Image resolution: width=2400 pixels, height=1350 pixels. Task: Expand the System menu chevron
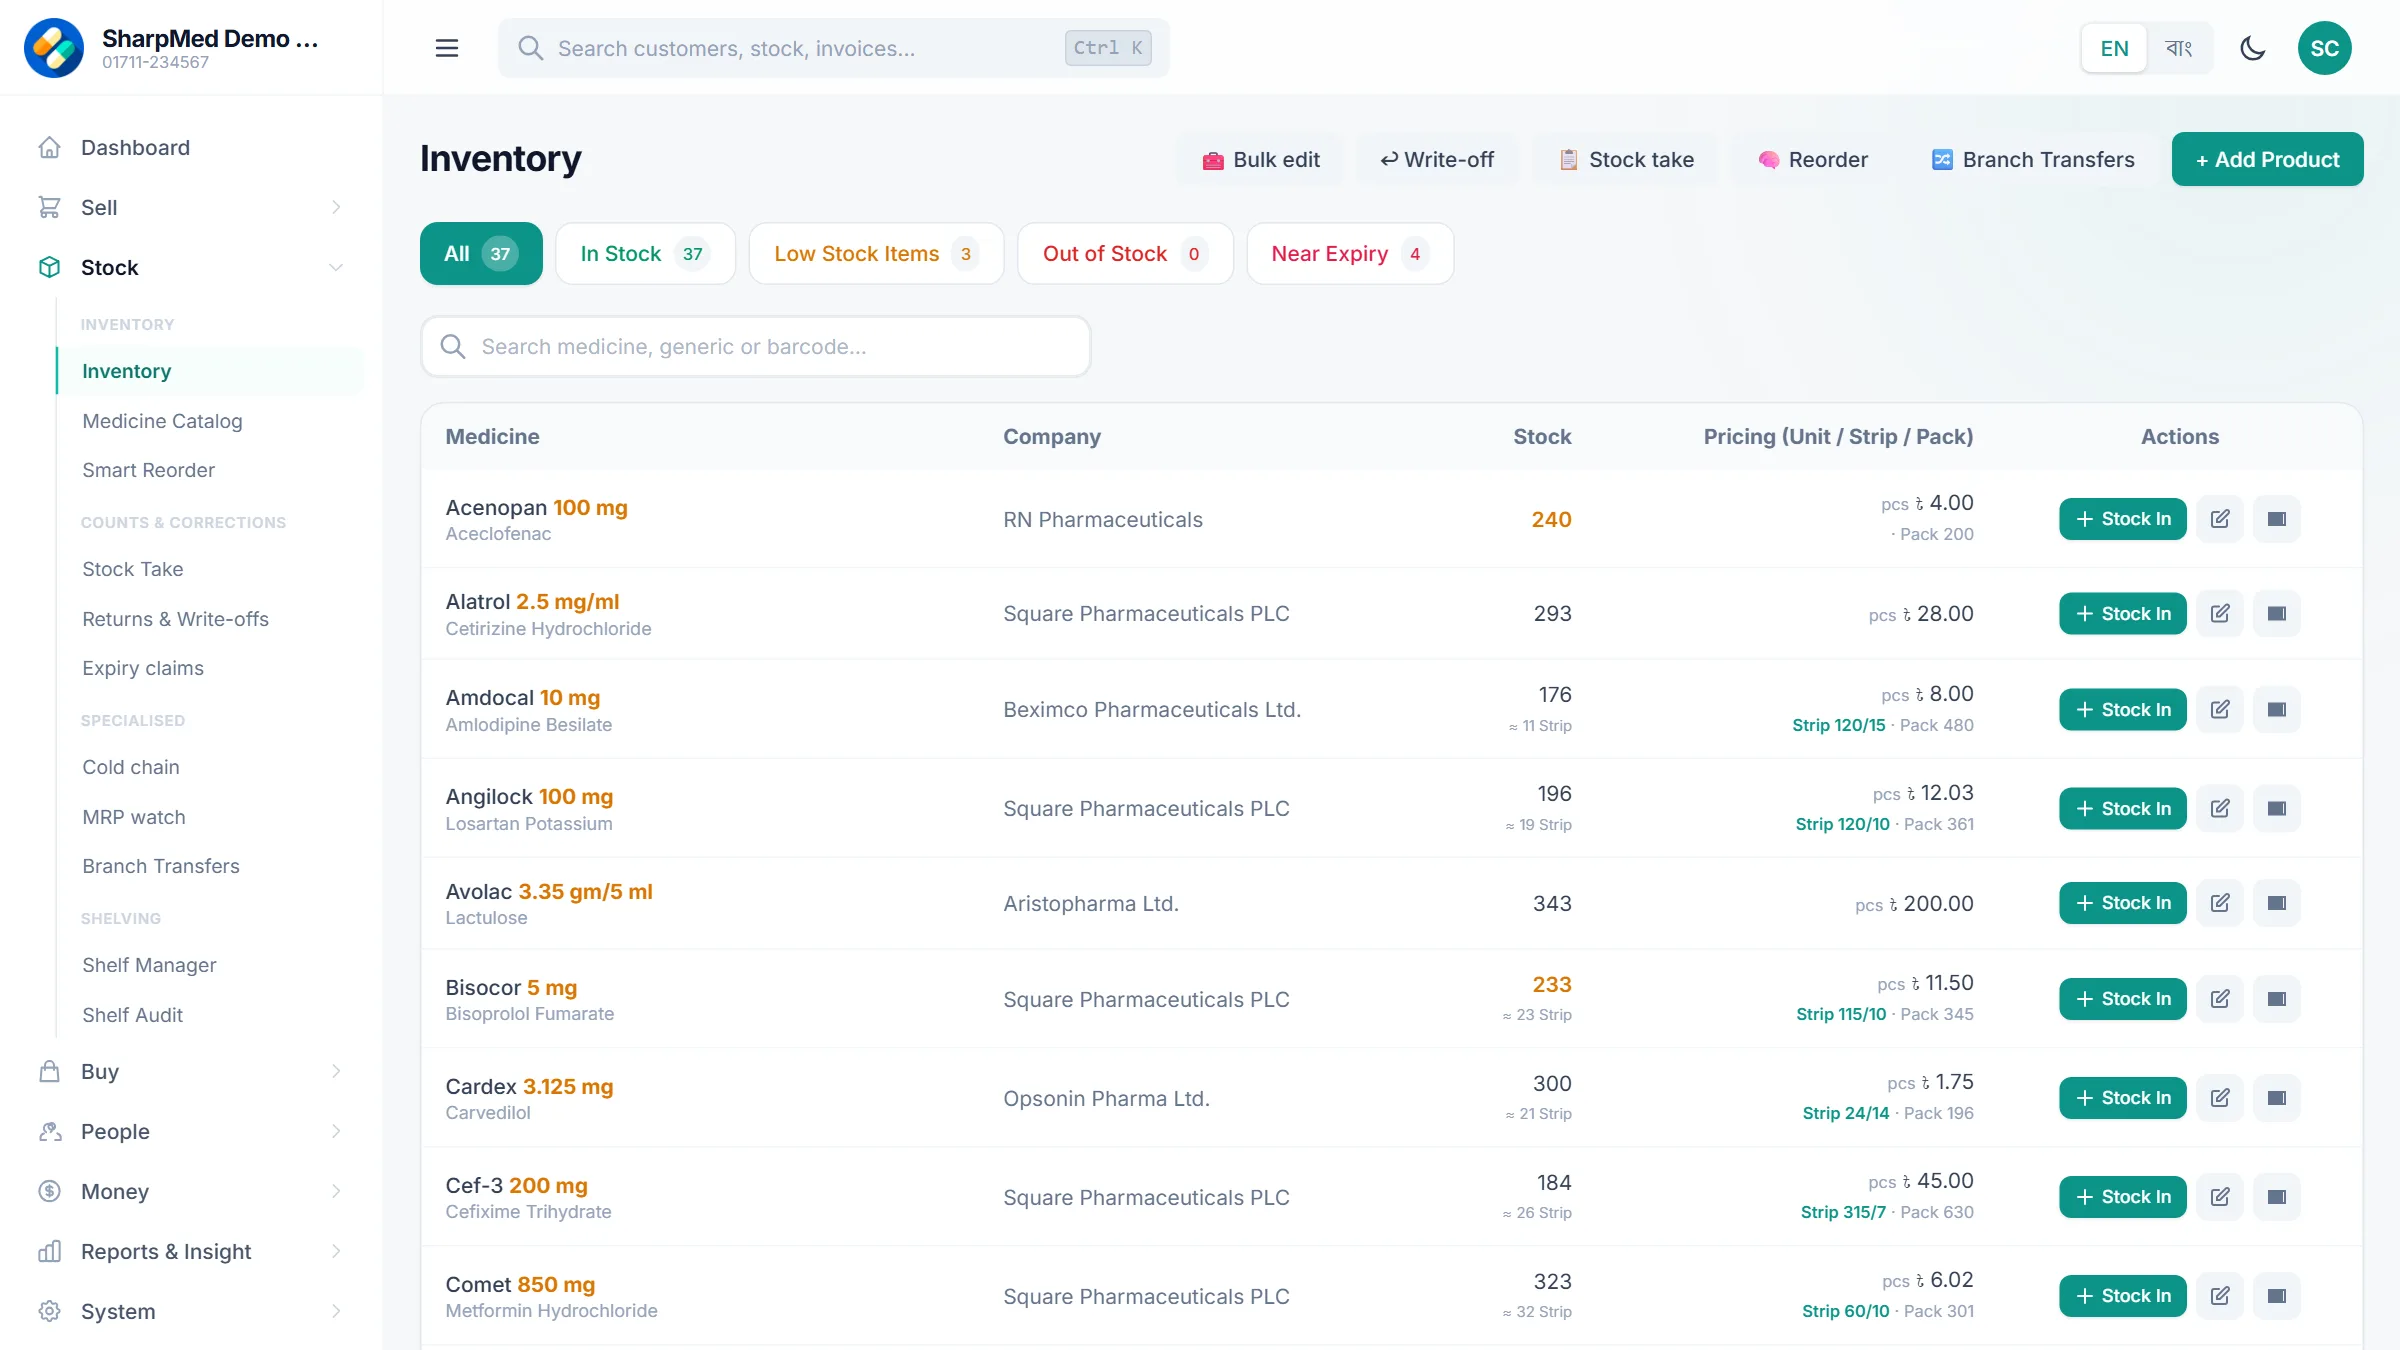click(336, 1312)
